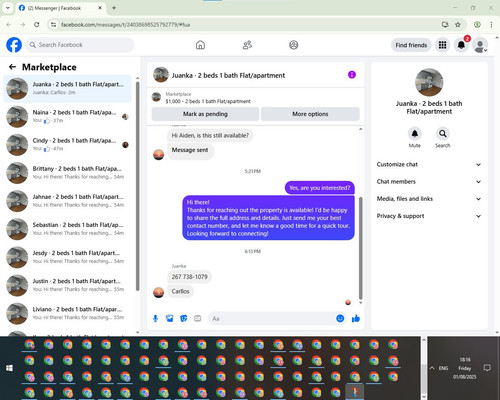This screenshot has height=400, width=500.
Task: Open the Groups icon in top navigation
Action: point(294,45)
